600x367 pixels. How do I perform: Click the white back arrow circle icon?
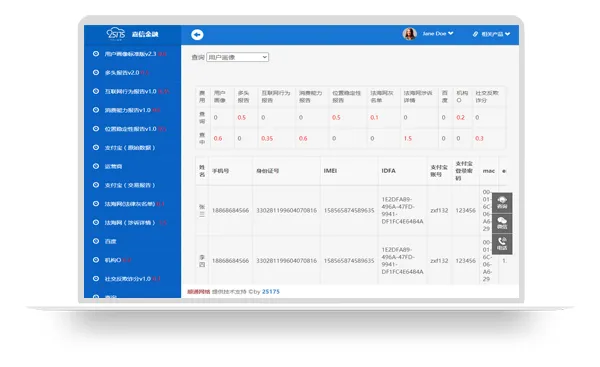click(x=197, y=35)
